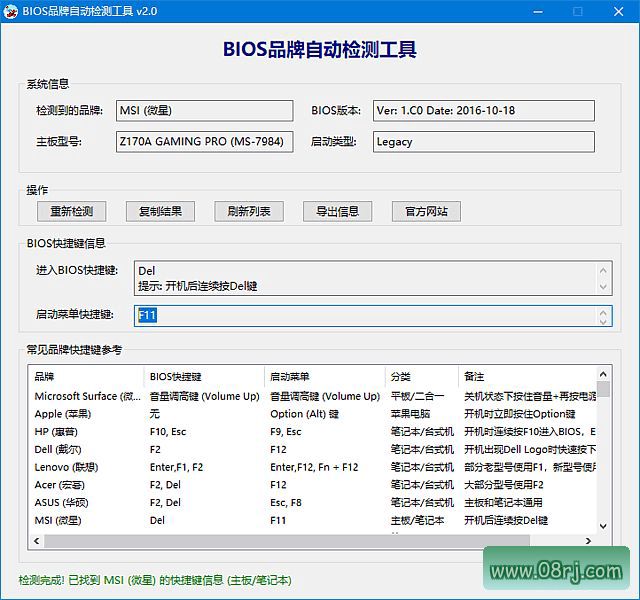Minimize the BIOS detection tool window
Image resolution: width=640 pixels, height=600 pixels.
538,11
